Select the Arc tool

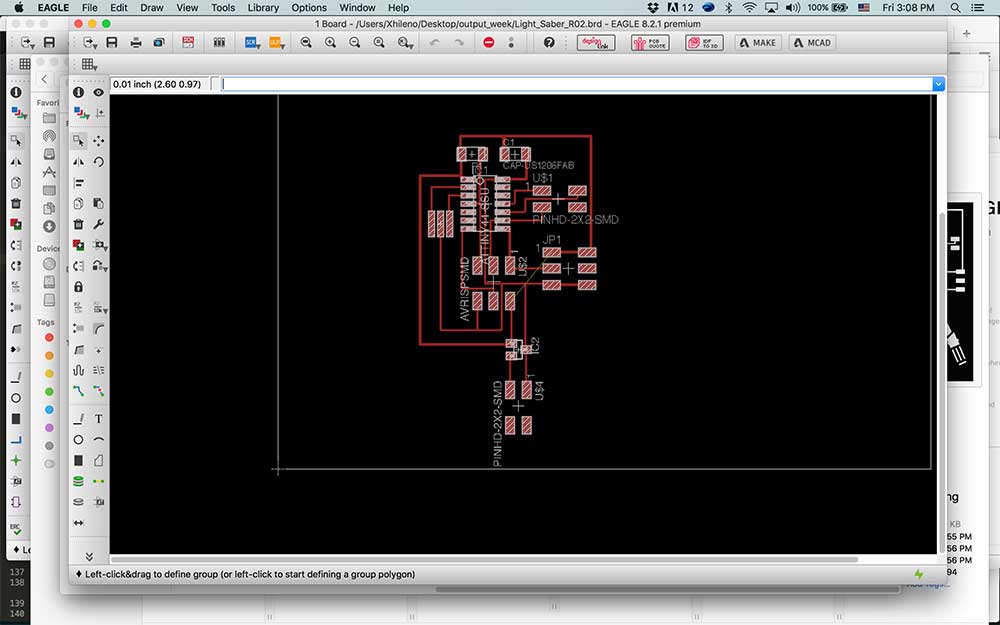(x=99, y=439)
